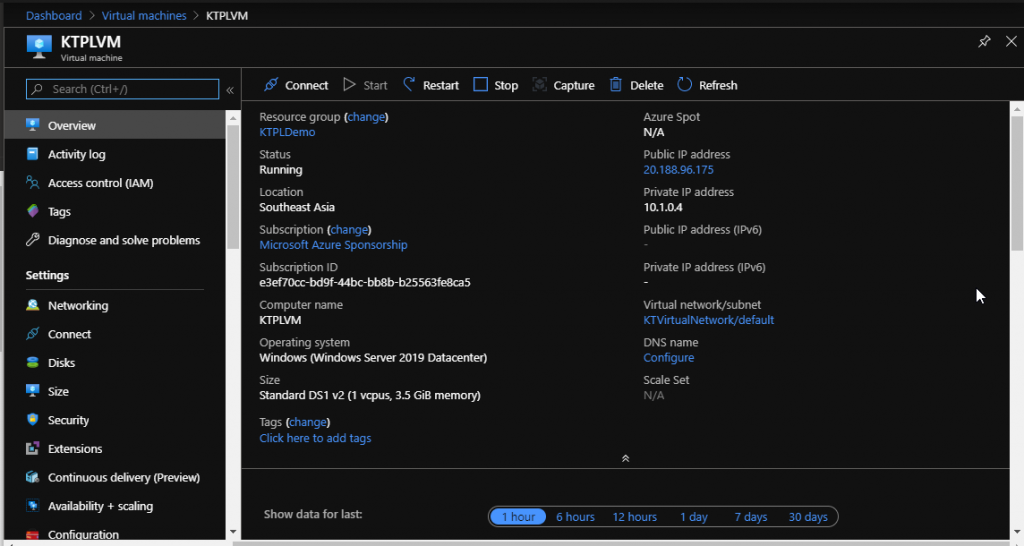
Task: Open the Overview menu item
Action: coord(115,125)
